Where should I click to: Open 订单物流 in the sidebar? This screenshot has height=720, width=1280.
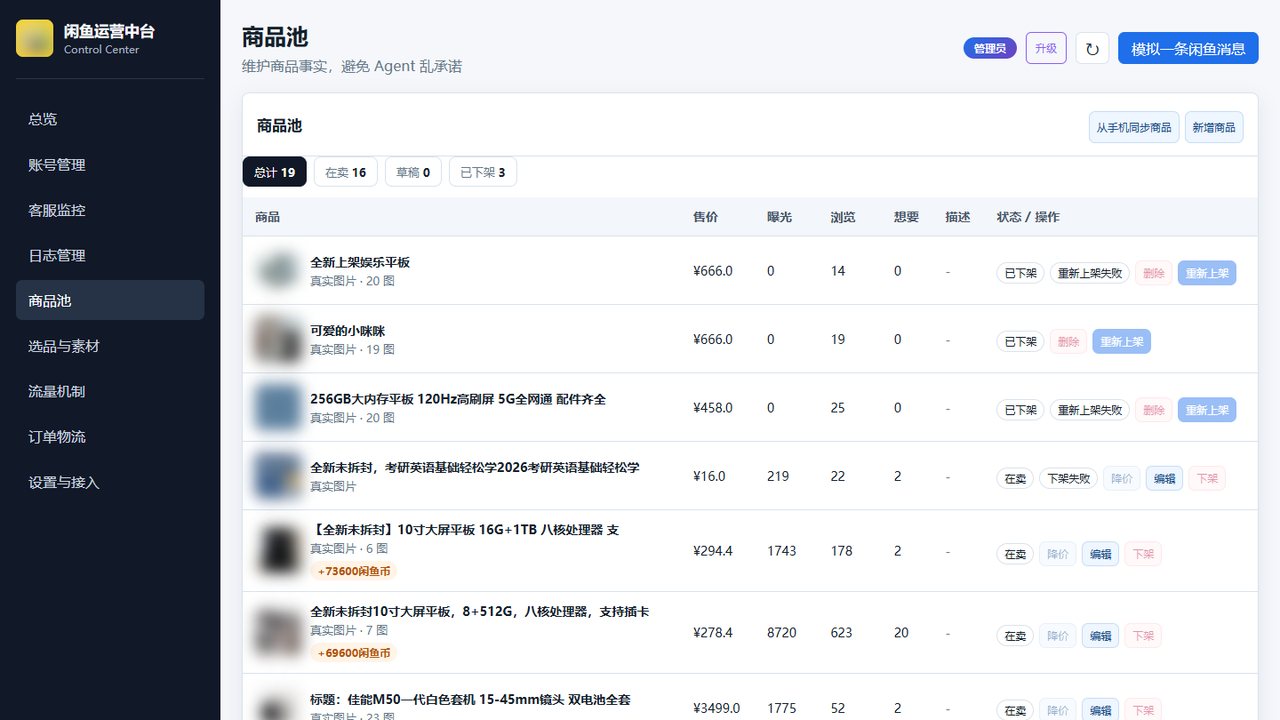pyautogui.click(x=110, y=436)
